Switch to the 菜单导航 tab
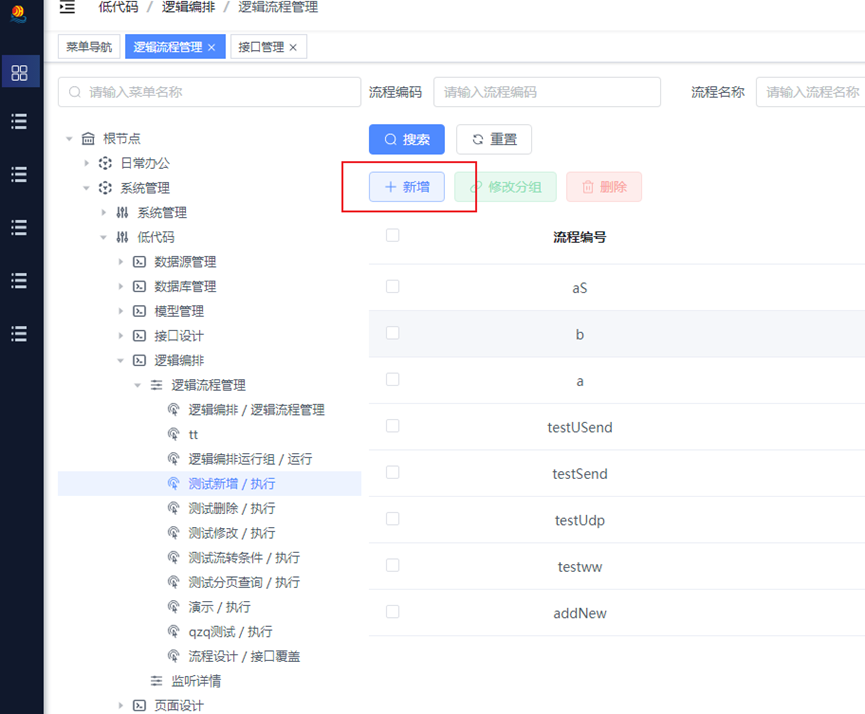865x714 pixels. [89, 47]
